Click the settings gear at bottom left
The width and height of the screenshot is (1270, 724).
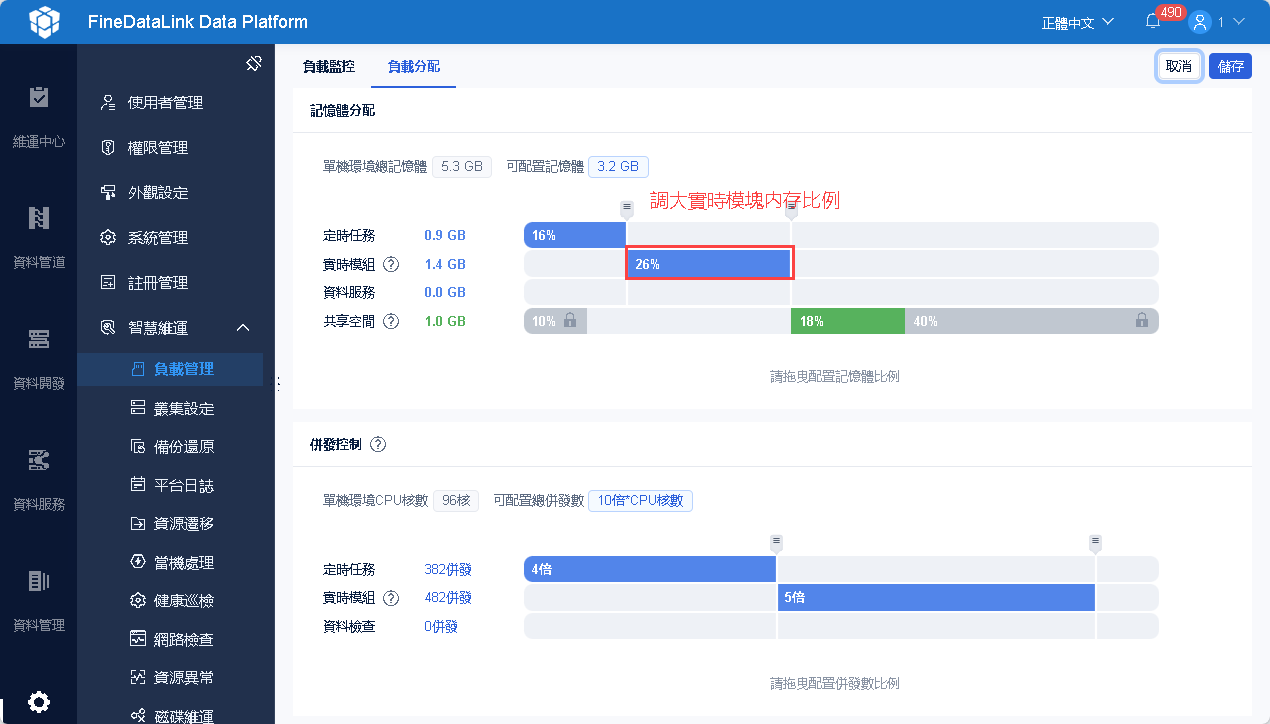[x=39, y=702]
